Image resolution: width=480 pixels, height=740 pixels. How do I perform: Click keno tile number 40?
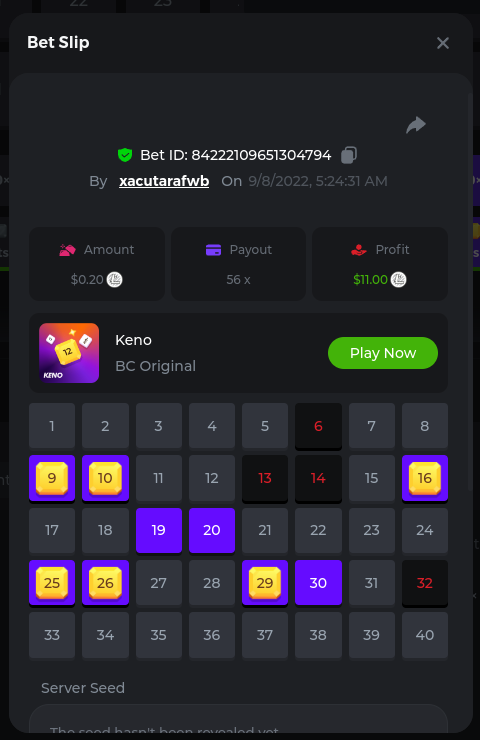click(425, 635)
